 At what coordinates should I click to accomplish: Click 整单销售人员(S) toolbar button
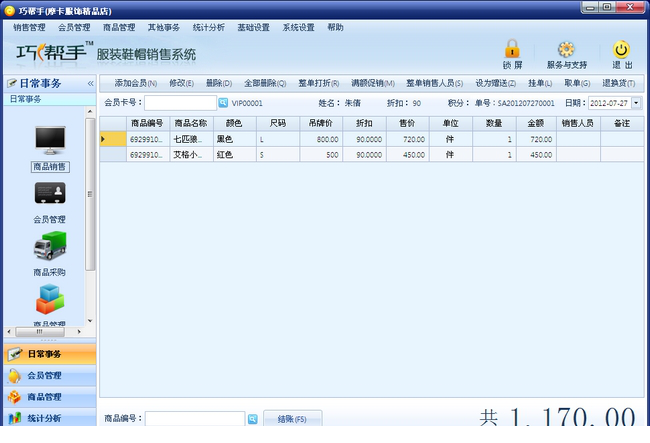click(x=434, y=83)
